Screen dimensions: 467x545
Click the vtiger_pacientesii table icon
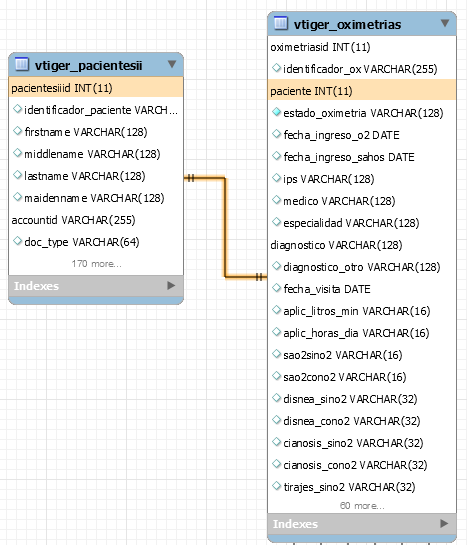point(22,64)
